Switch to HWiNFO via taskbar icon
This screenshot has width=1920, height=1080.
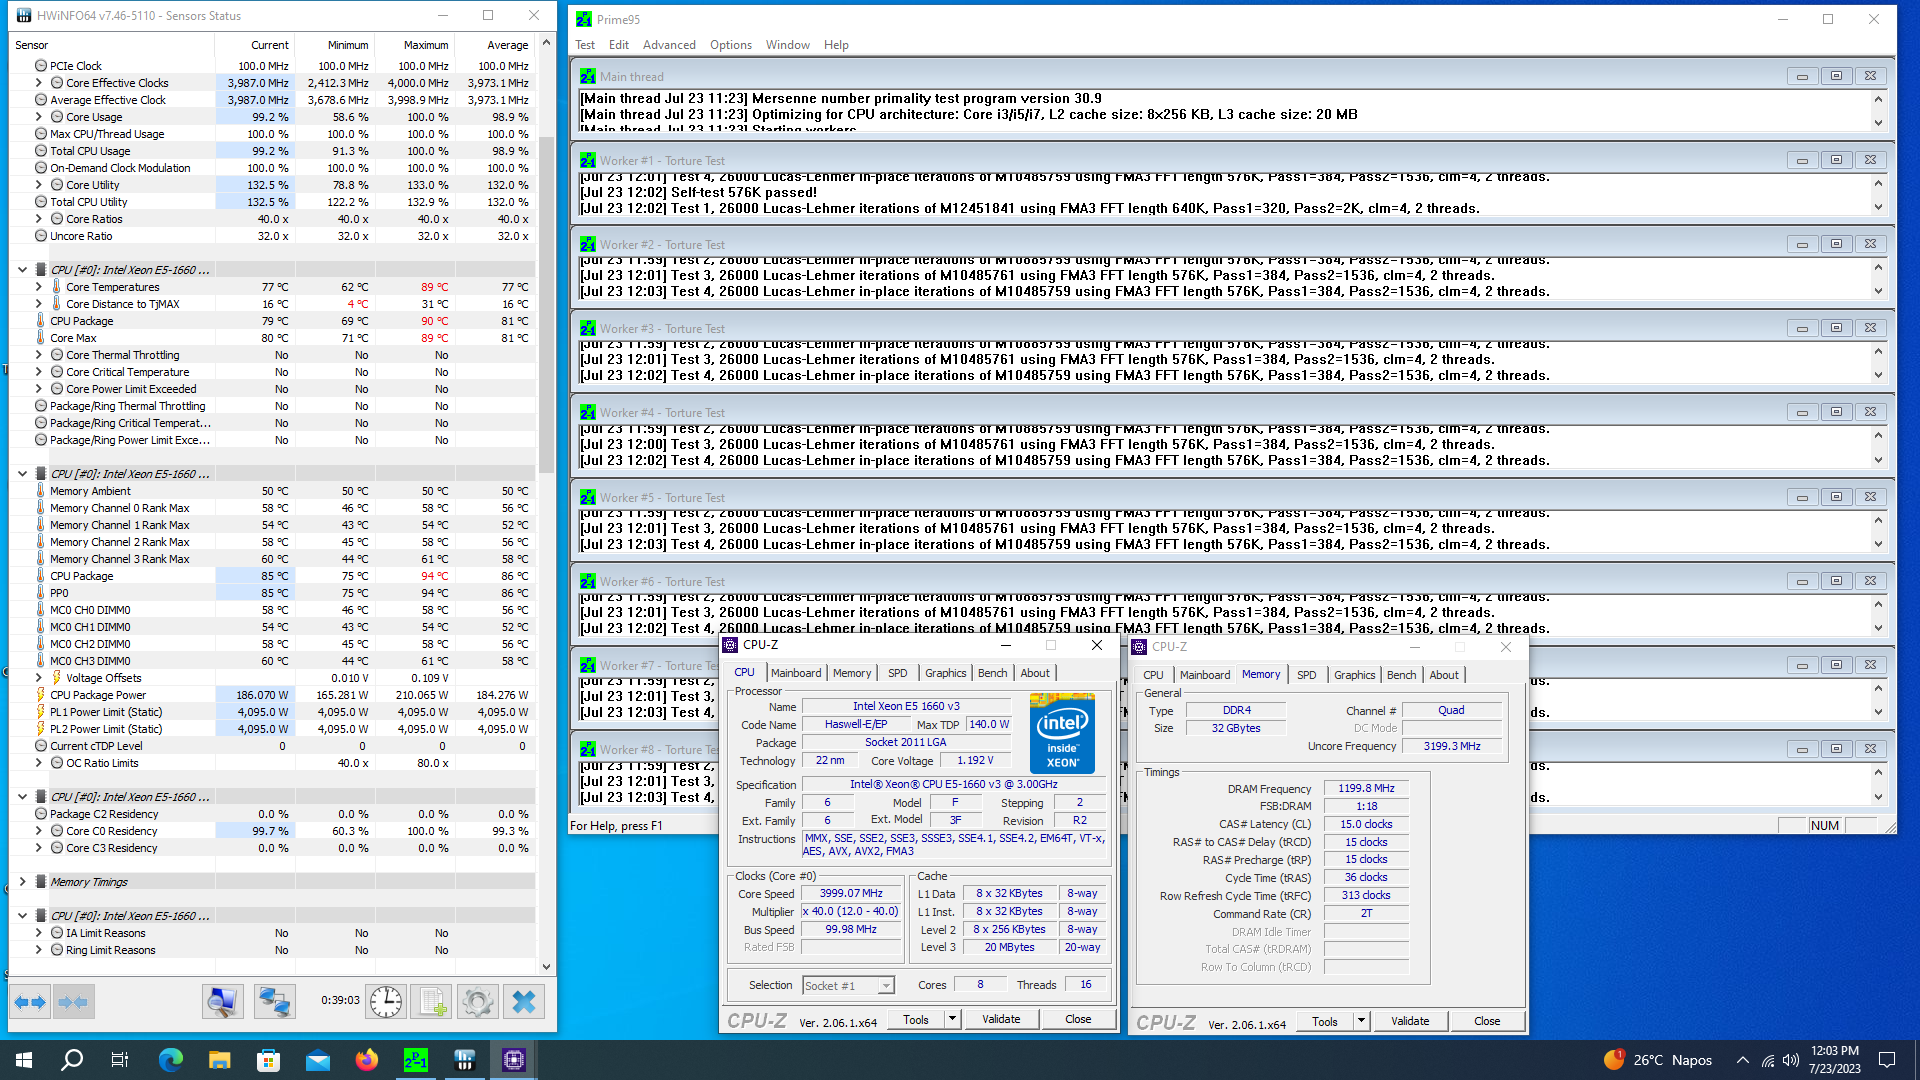465,1060
